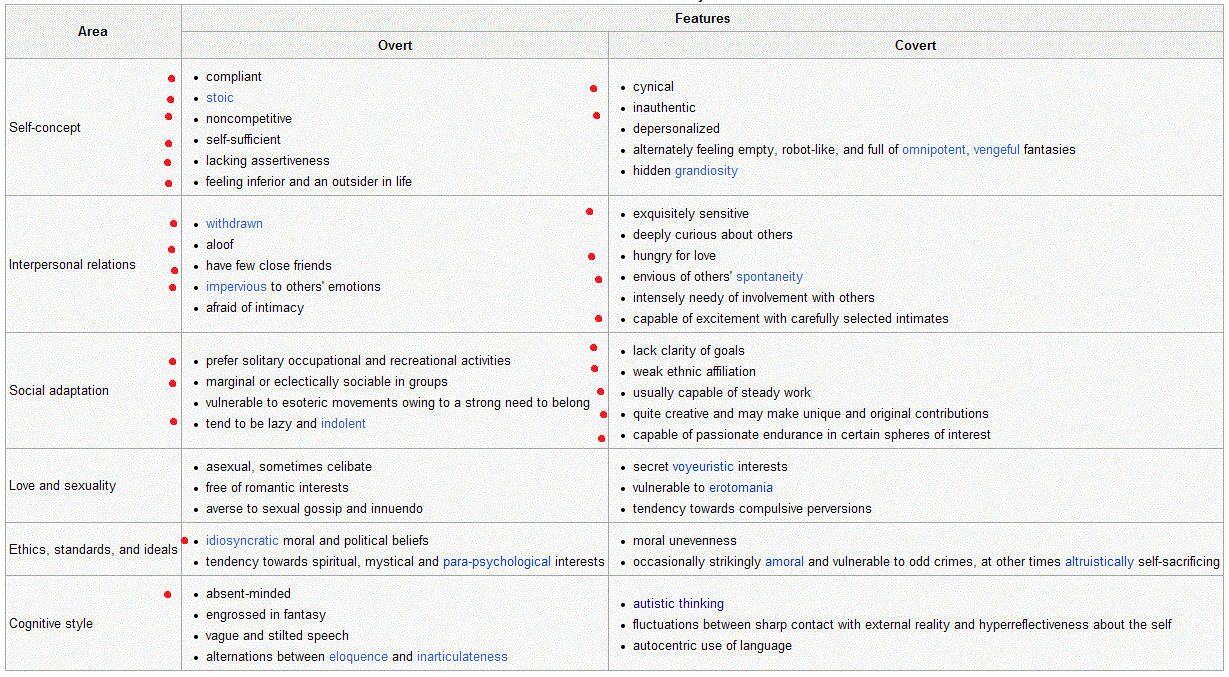Click 'usually capable of steady work' item
1229x677 pixels.
(x=722, y=393)
